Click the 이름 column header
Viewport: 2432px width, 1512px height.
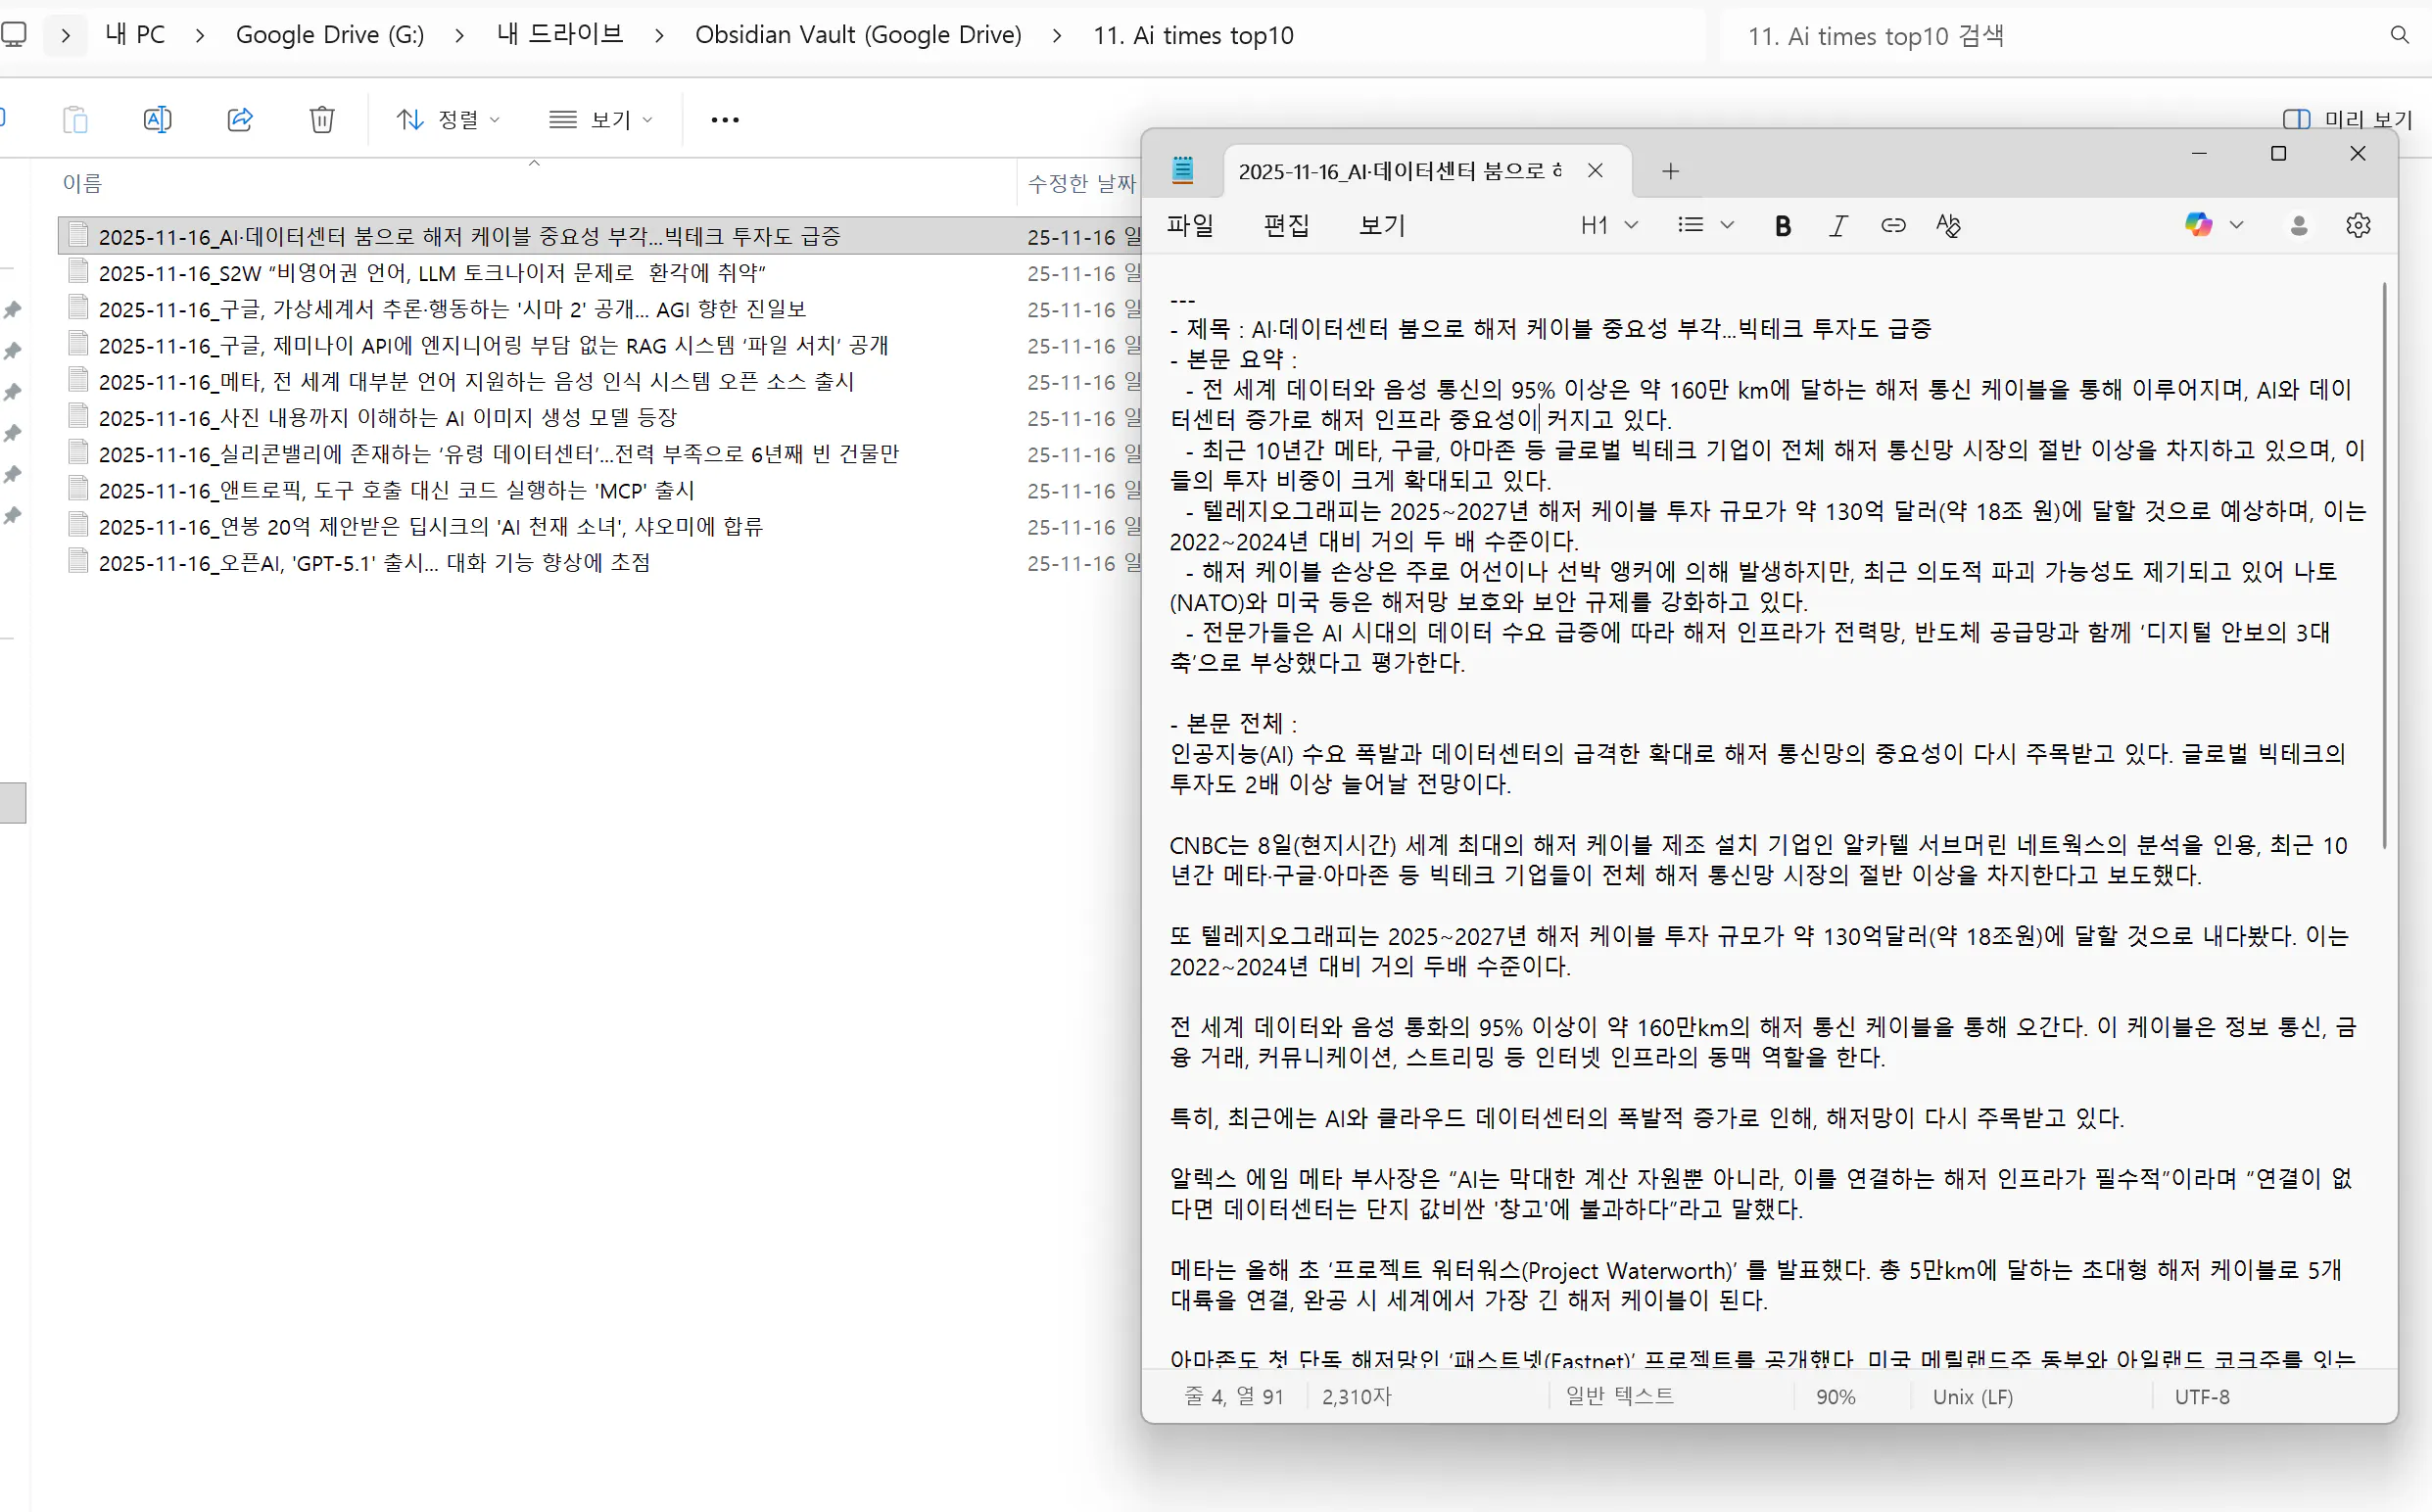click(x=82, y=183)
